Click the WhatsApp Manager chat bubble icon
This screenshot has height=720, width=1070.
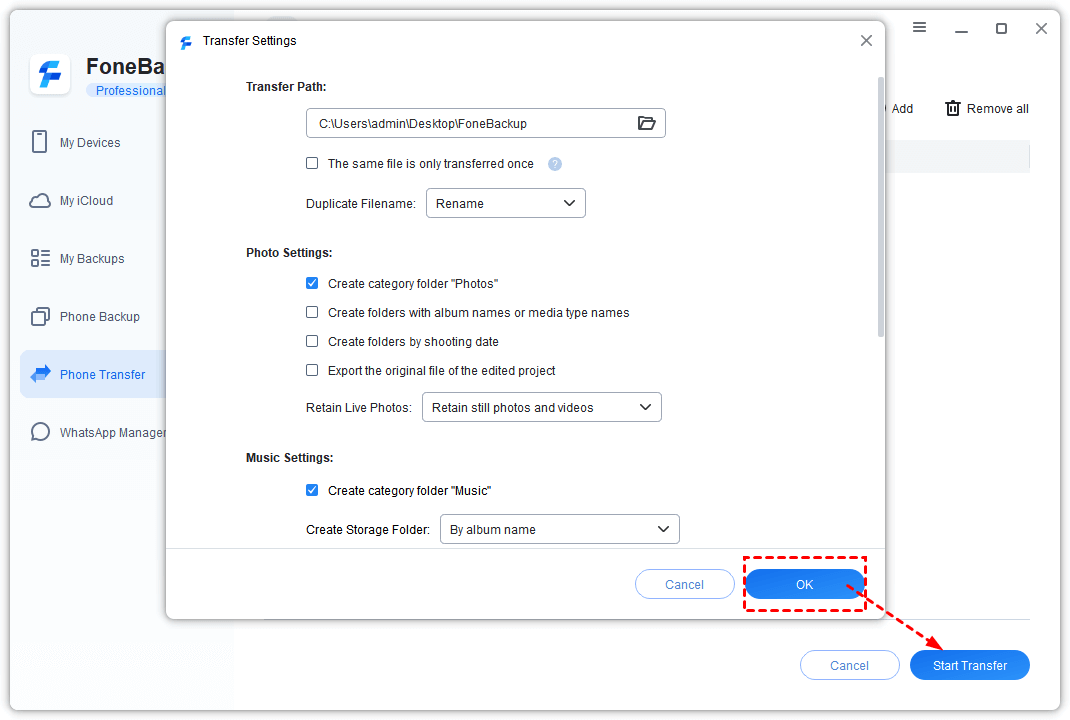click(x=40, y=432)
